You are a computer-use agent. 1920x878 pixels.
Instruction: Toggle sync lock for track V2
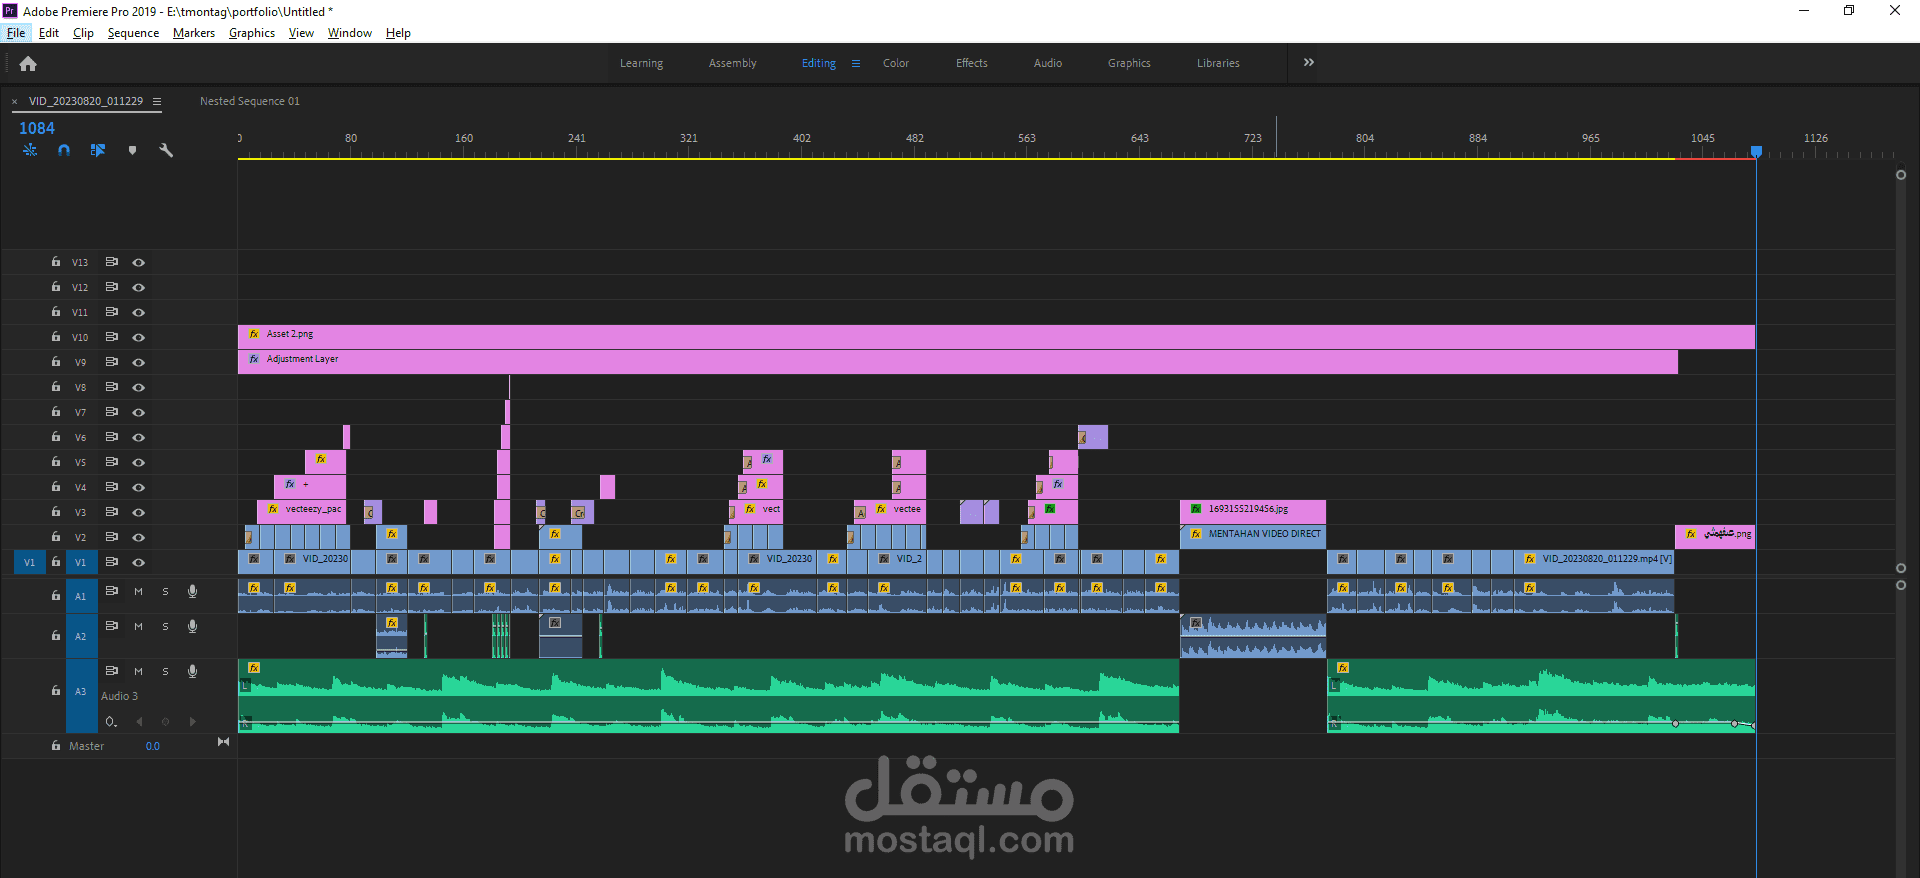coord(112,537)
